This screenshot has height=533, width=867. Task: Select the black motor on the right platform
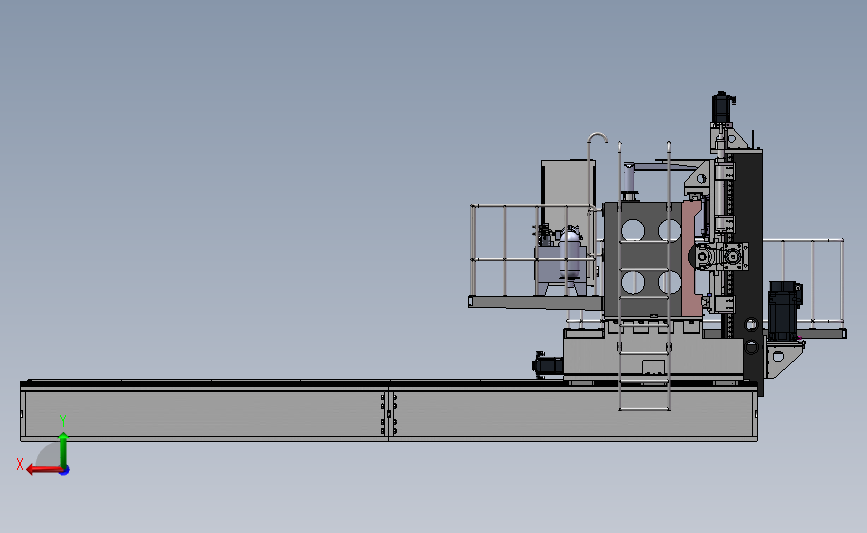(x=784, y=310)
